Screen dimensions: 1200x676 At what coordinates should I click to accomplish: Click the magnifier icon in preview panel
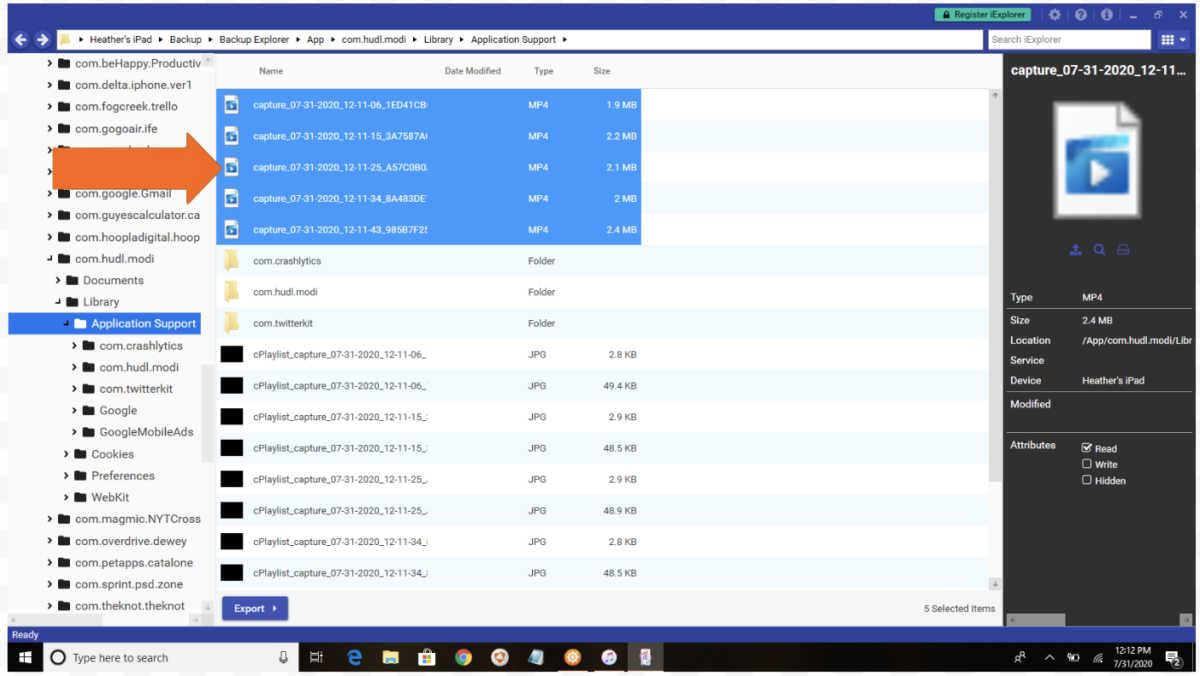(1099, 250)
